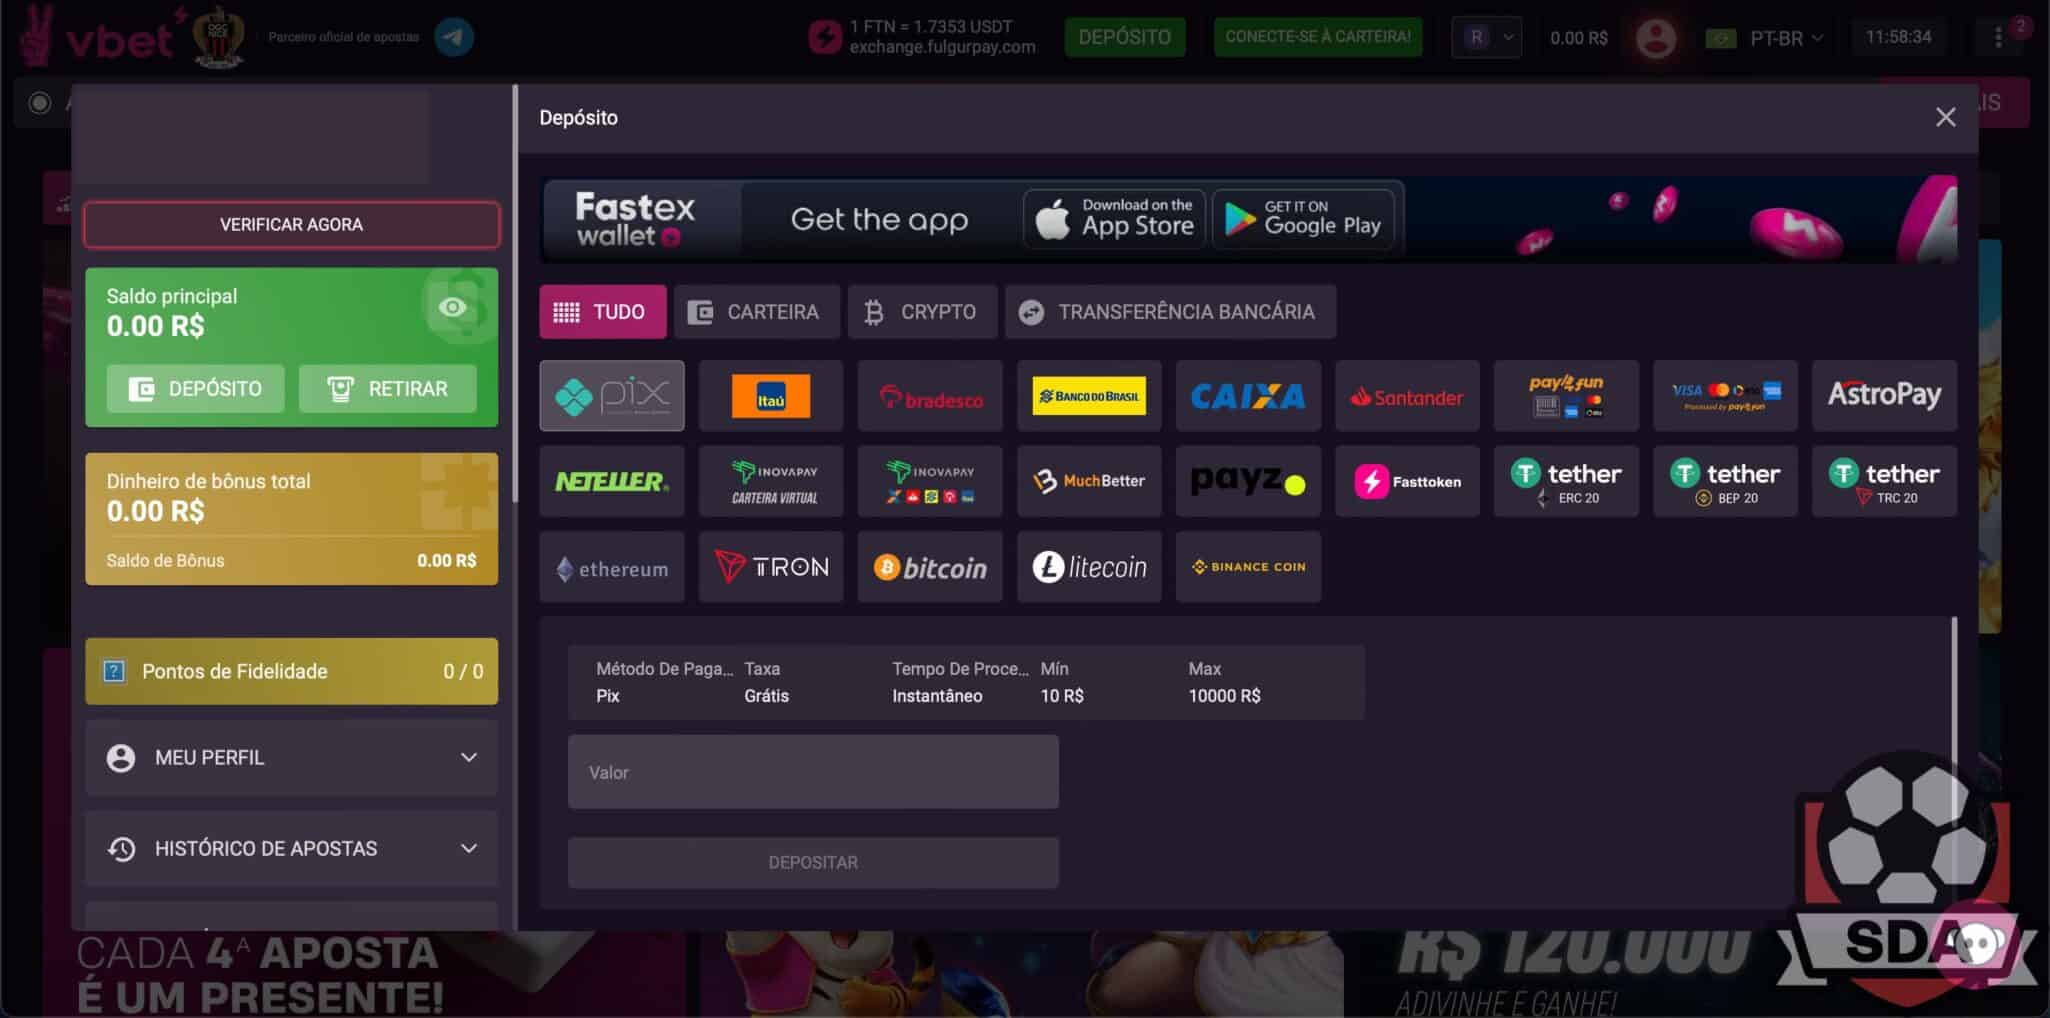The width and height of the screenshot is (2050, 1018).
Task: Toggle balance visibility eye icon
Action: (x=452, y=307)
